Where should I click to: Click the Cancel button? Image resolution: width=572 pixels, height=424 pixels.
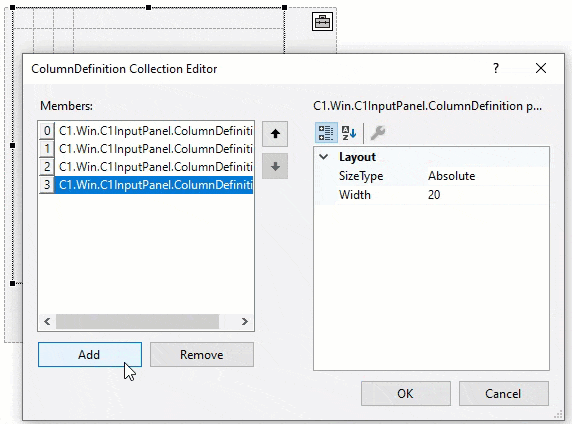(503, 393)
